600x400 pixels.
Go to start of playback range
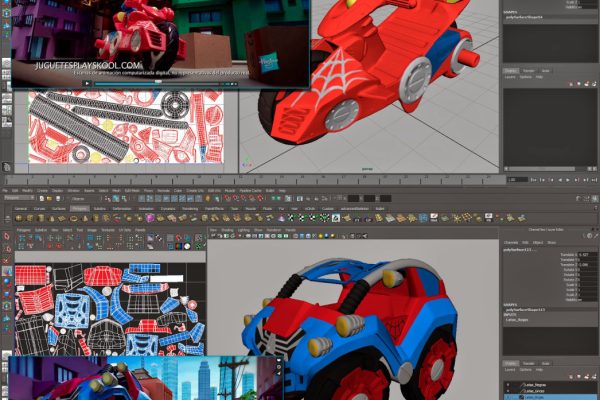pos(533,180)
